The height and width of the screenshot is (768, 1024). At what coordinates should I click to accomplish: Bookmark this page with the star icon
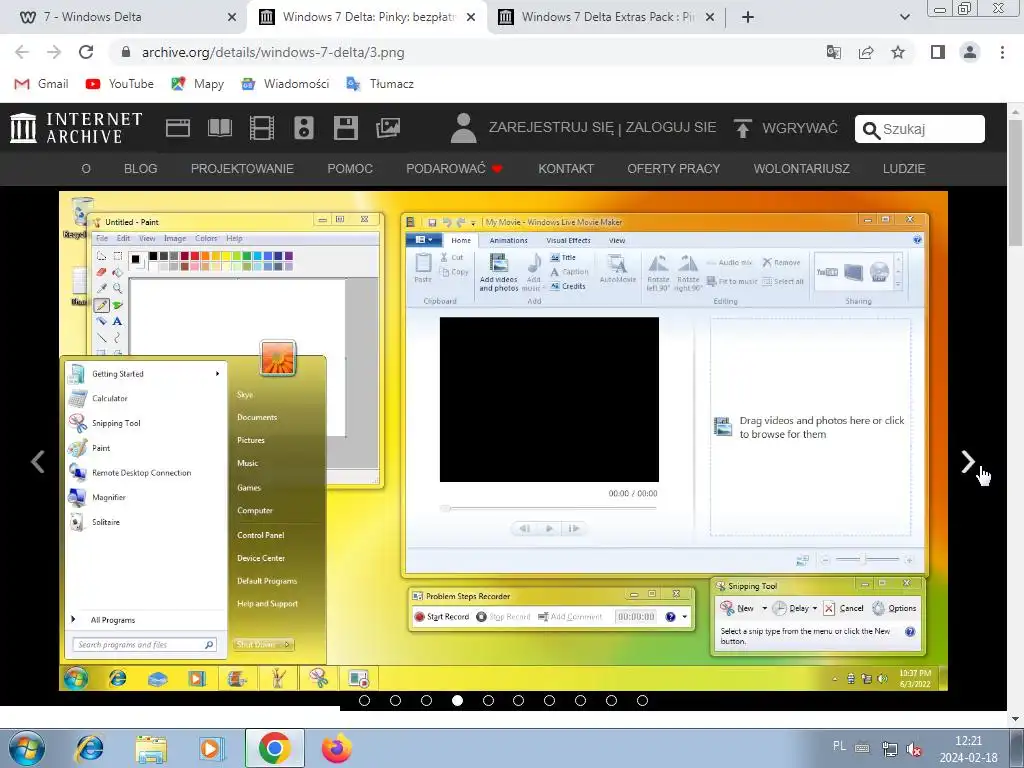pyautogui.click(x=898, y=52)
